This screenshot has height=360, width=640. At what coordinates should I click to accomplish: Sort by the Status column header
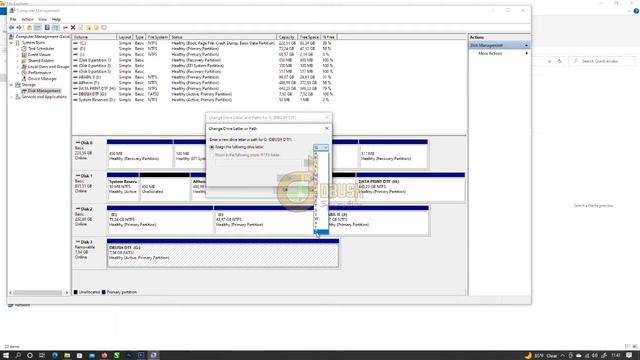click(x=223, y=37)
